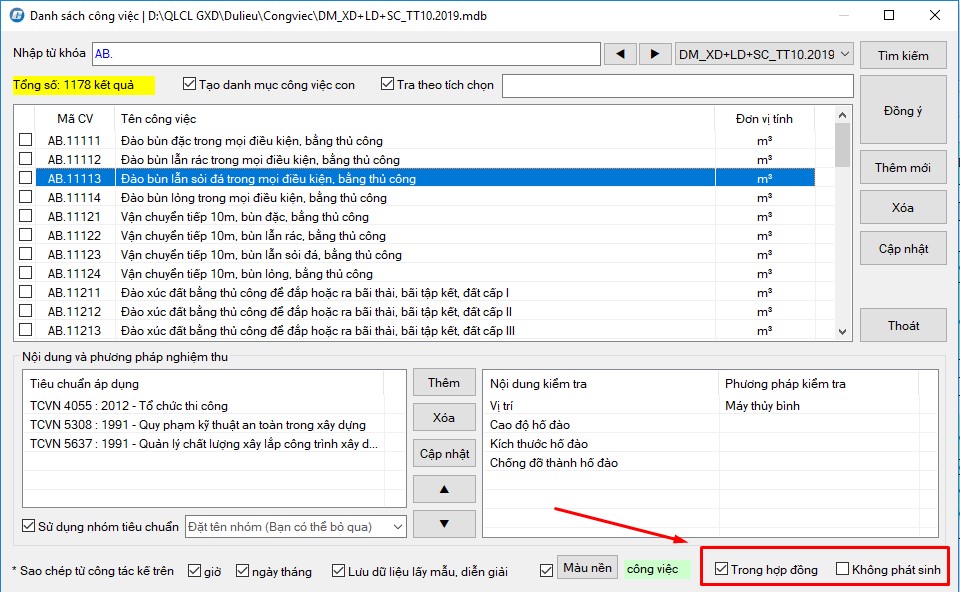Image resolution: width=960 pixels, height=592 pixels.
Task: Click the application icon in the title bar
Action: 16,16
